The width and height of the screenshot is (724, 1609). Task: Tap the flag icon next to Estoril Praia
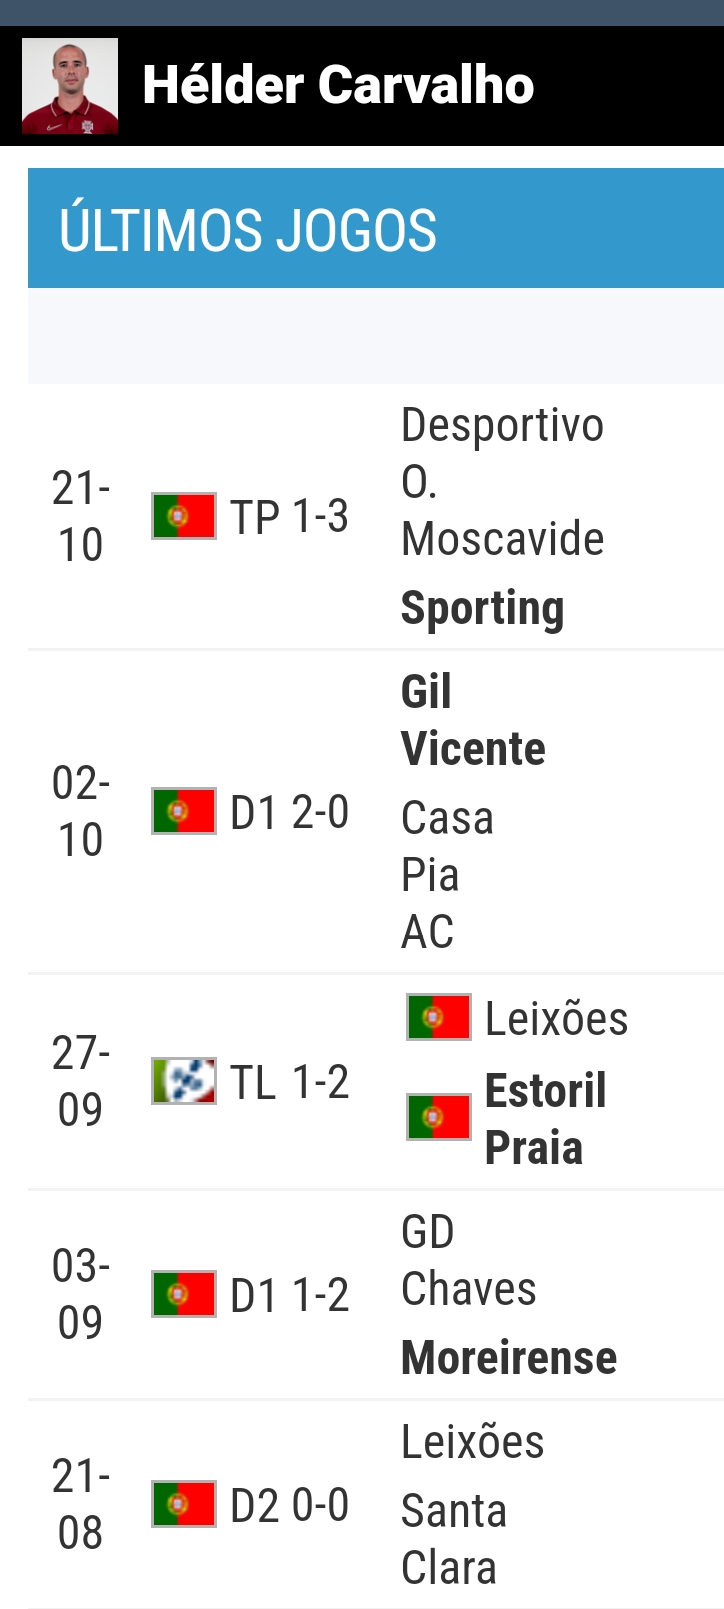(439, 1117)
